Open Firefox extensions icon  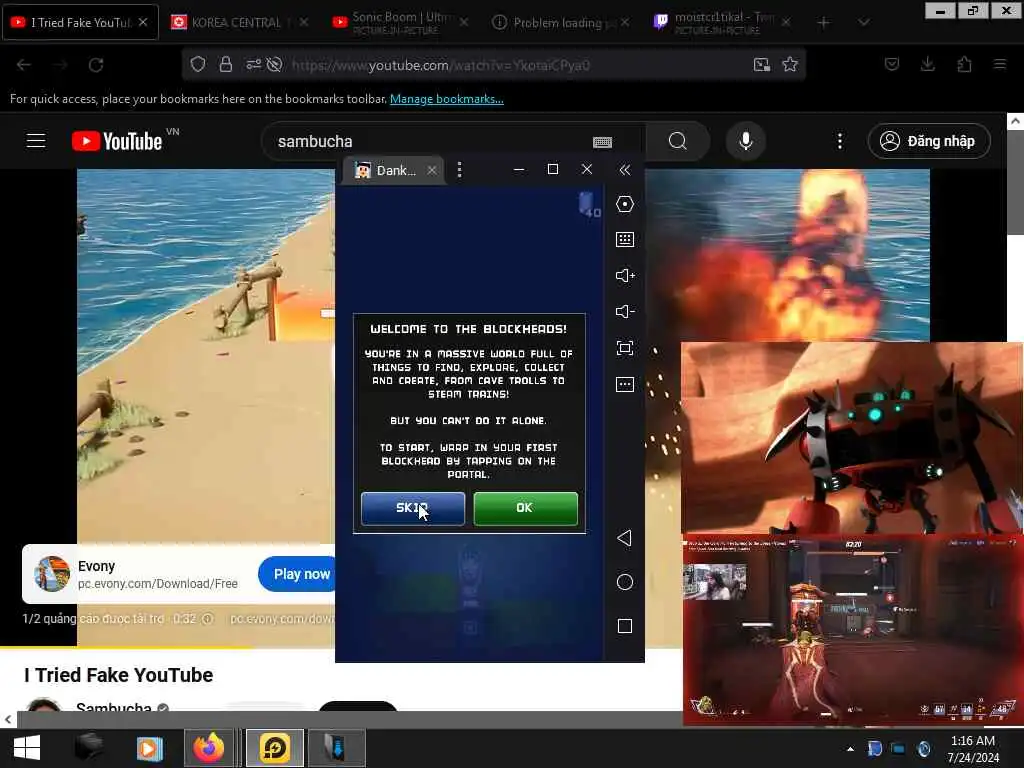click(x=965, y=64)
